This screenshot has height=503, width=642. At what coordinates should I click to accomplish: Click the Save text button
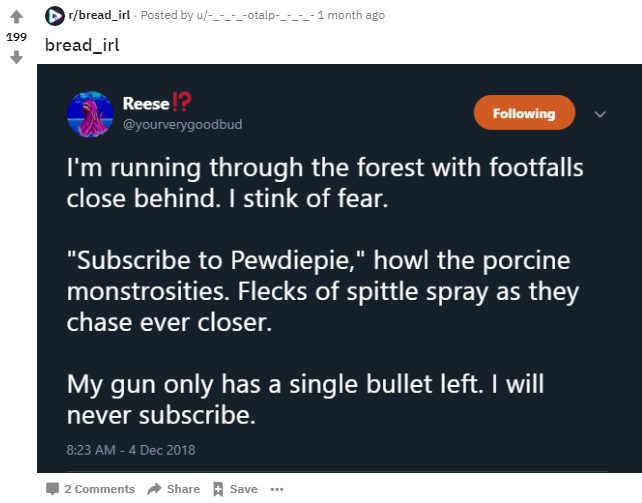click(244, 489)
